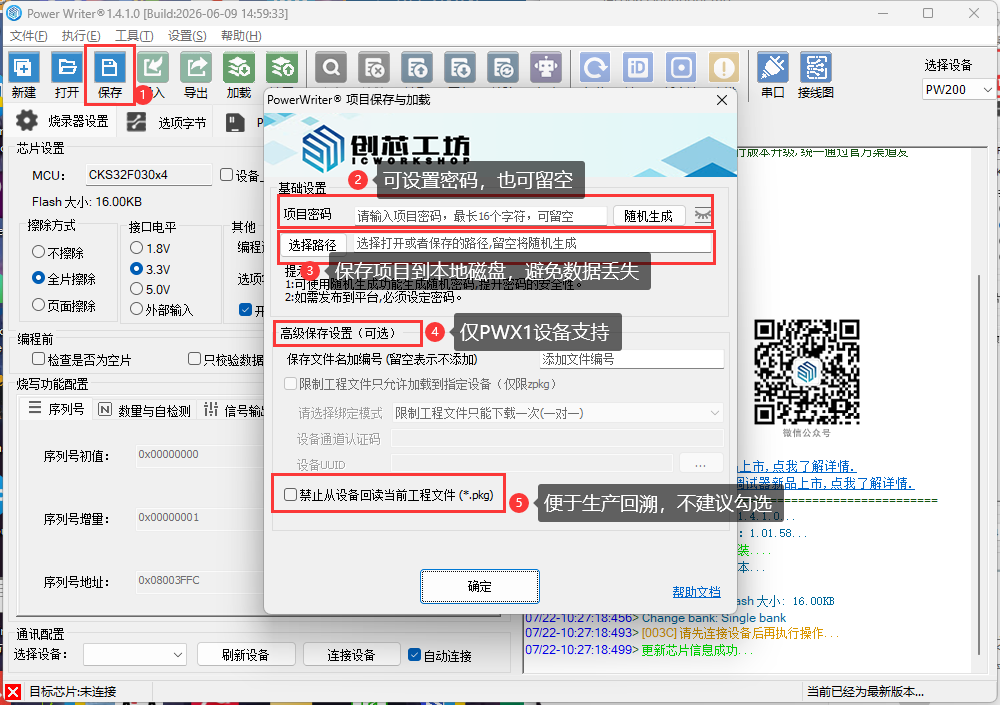Click the 调试器新品上市 details link in log
Viewport: 1000px width, 705px height.
click(825, 483)
